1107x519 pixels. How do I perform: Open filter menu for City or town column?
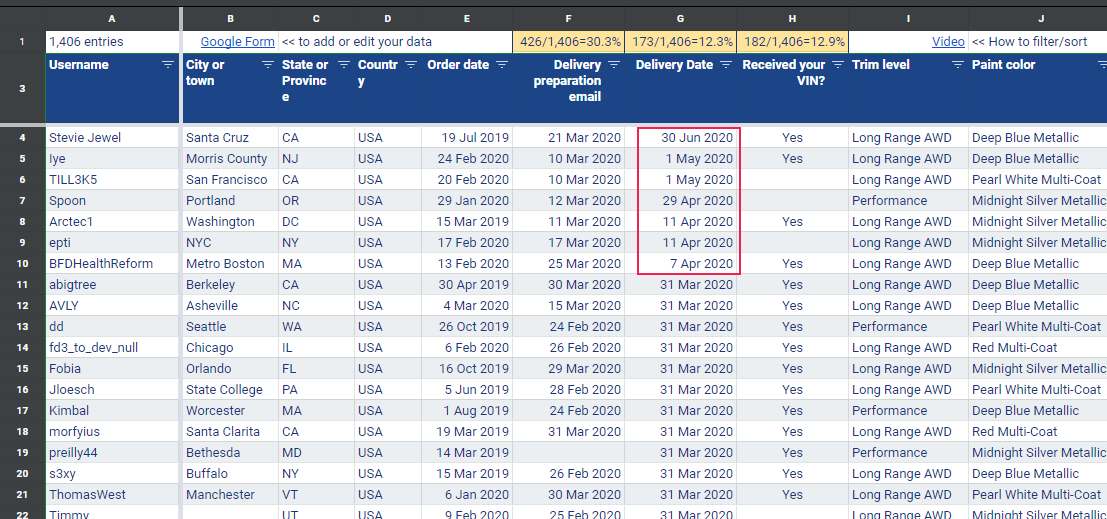tap(268, 65)
